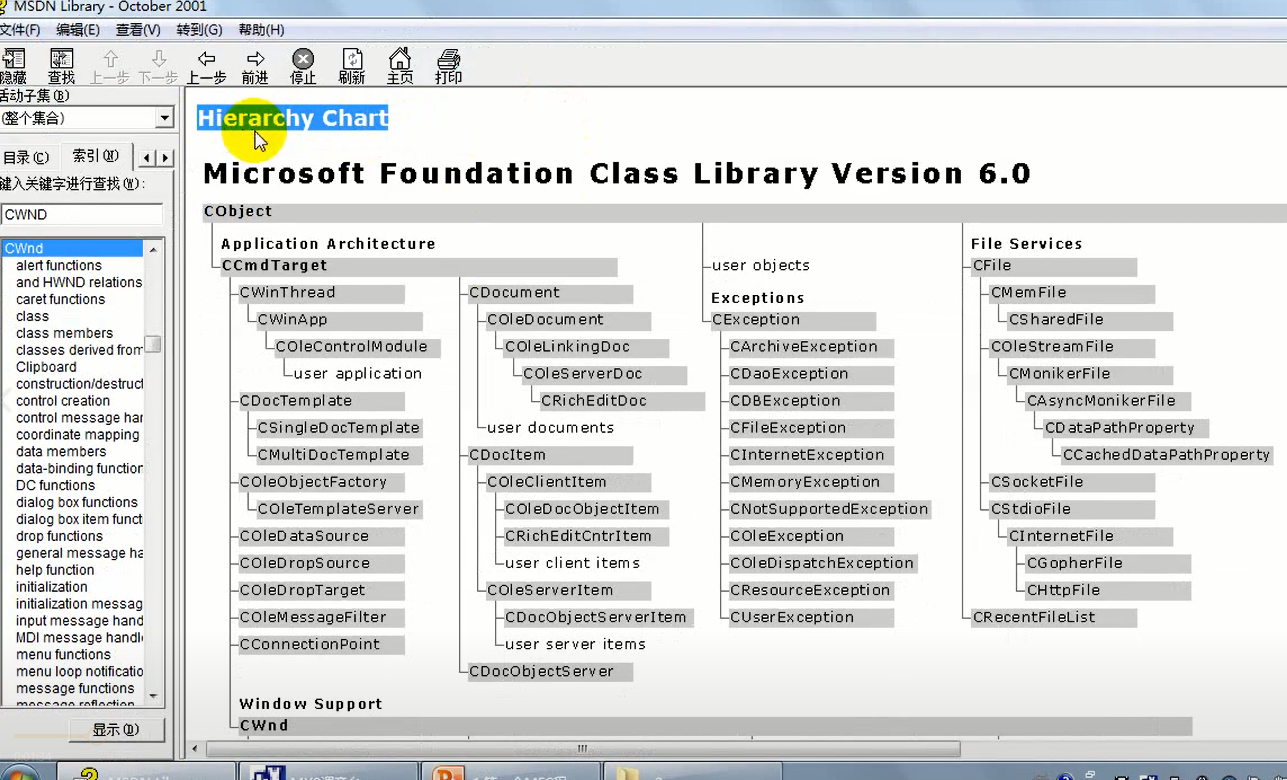The width and height of the screenshot is (1287, 780).
Task: Open the 编辑(E) menu
Action: pyautogui.click(x=78, y=30)
